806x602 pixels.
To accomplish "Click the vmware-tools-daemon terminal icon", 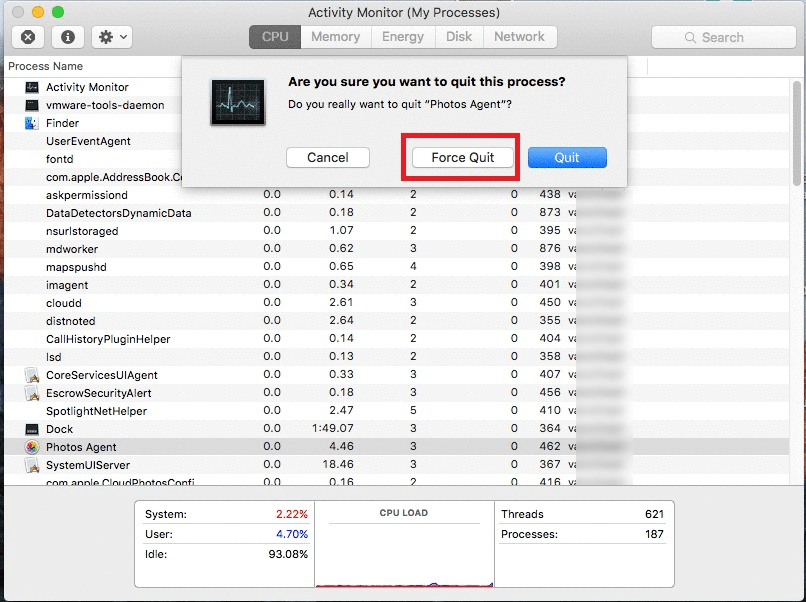I will [32, 105].
